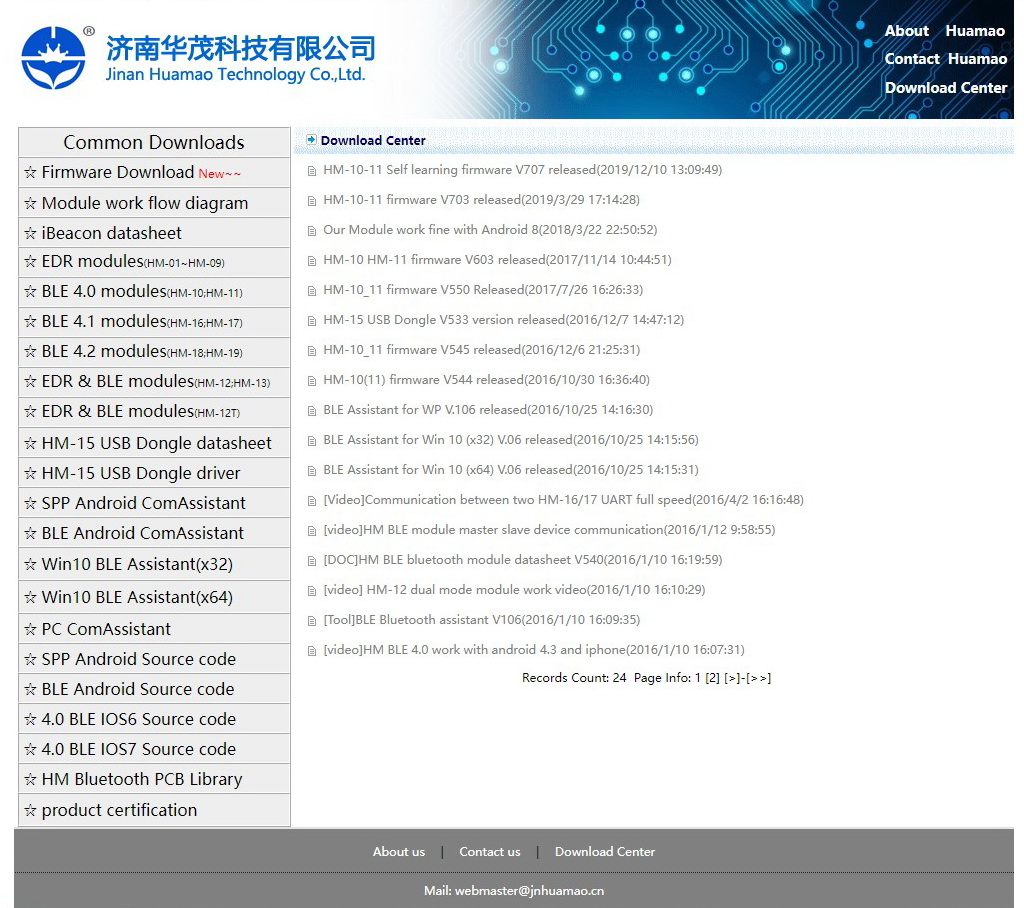The height and width of the screenshot is (908, 1024).
Task: Go to page 2 of records
Action: (712, 678)
